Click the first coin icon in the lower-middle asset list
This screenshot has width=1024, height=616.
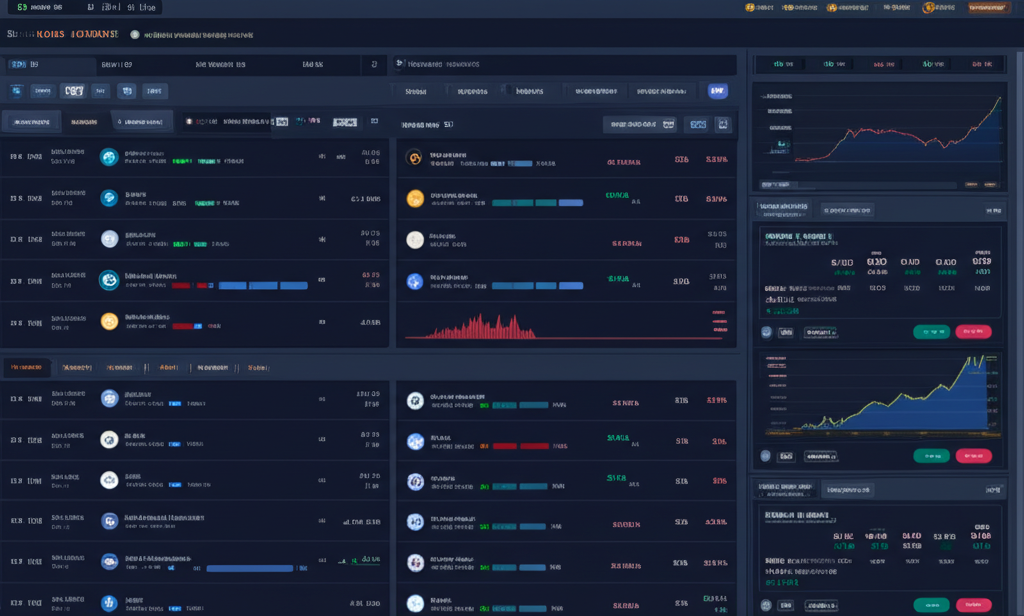[415, 401]
